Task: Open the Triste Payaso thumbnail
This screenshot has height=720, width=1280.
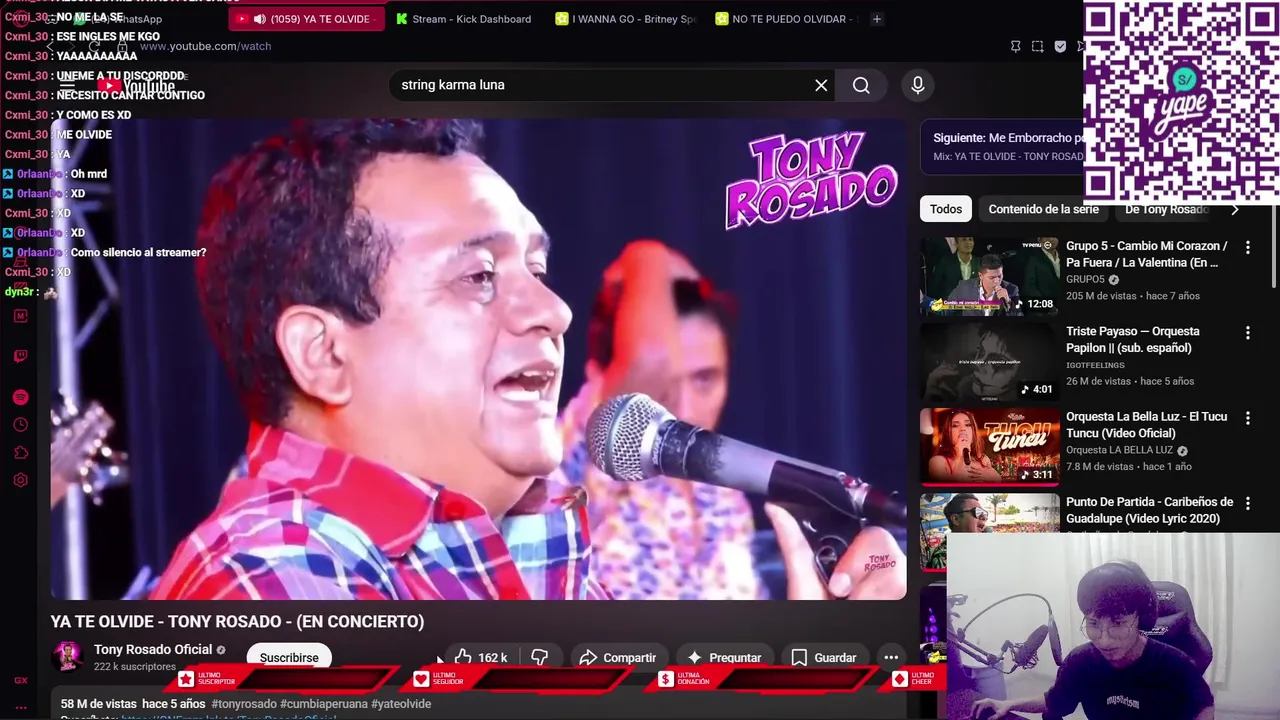Action: pyautogui.click(x=990, y=361)
